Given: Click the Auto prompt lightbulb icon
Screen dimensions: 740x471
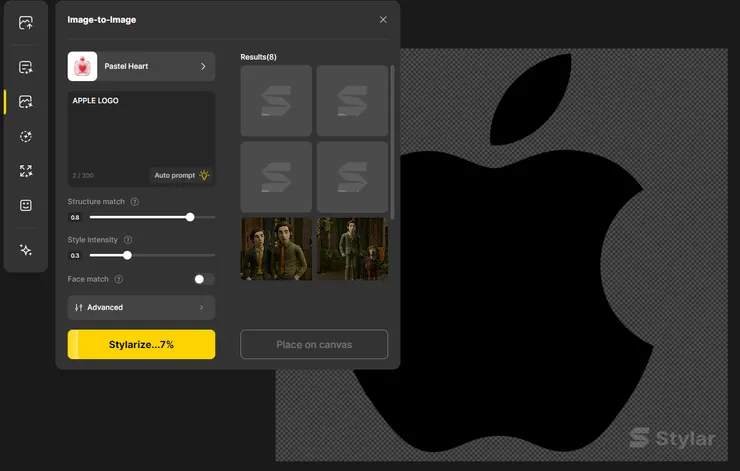Looking at the screenshot, I should pos(204,175).
